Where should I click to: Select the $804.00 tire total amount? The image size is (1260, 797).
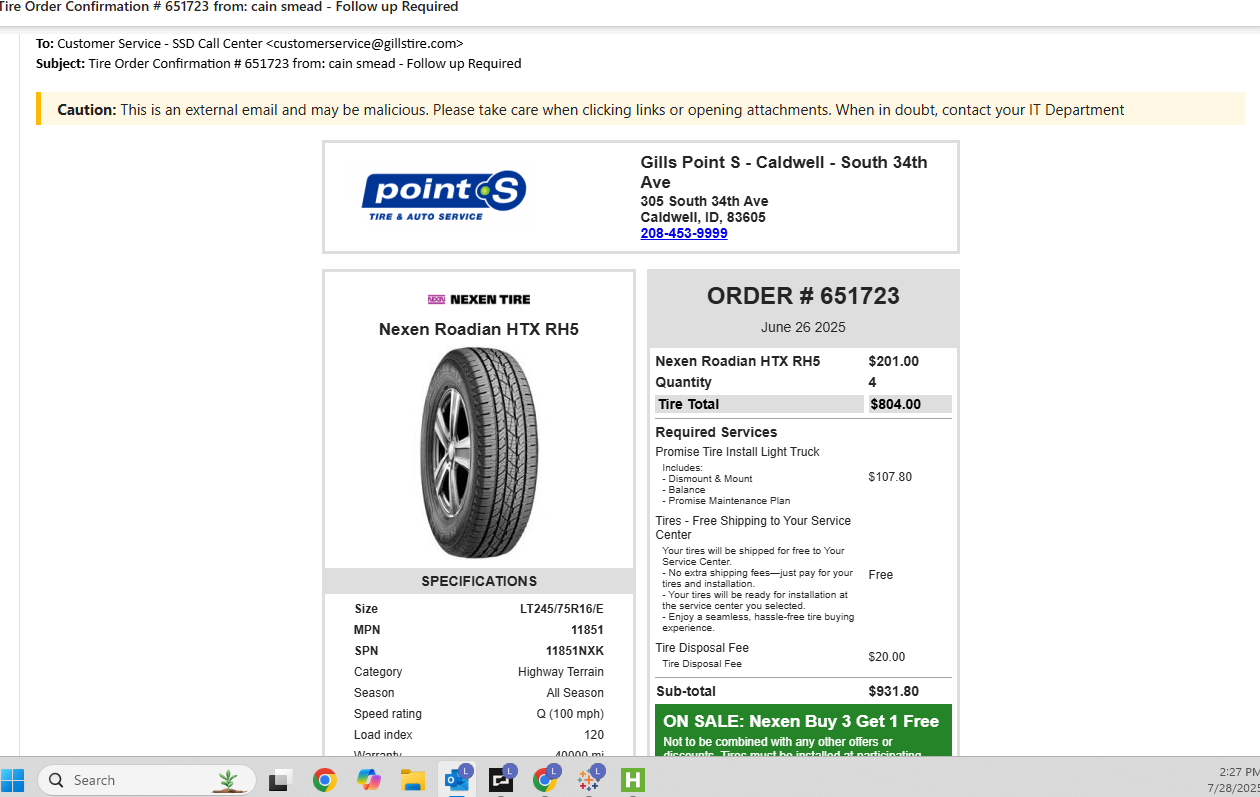click(x=896, y=404)
